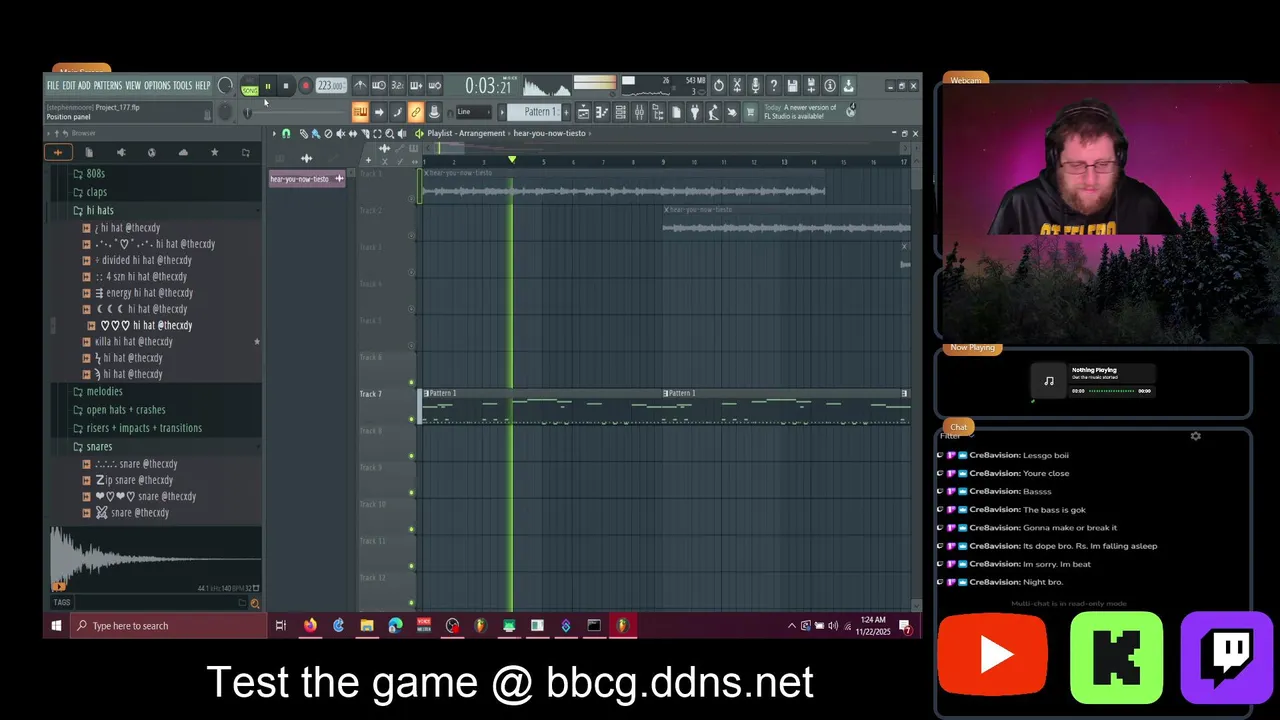Open help question-mark icon
The width and height of the screenshot is (1280, 720).
(x=773, y=86)
